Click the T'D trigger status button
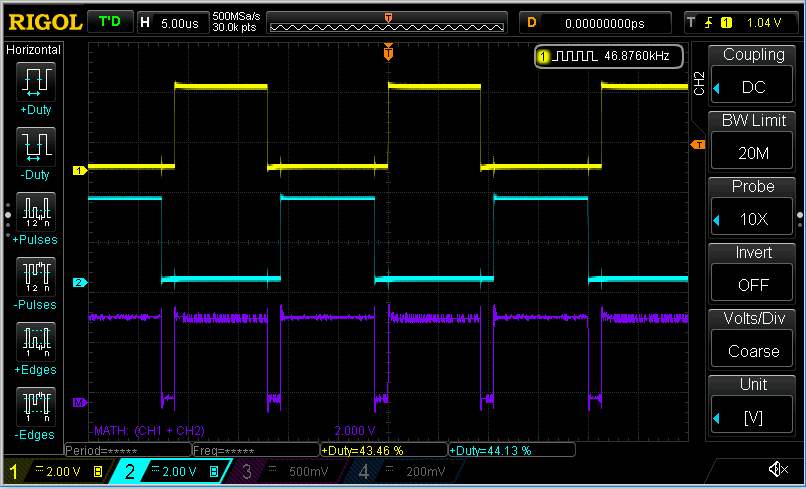The height and width of the screenshot is (489, 806). [109, 22]
